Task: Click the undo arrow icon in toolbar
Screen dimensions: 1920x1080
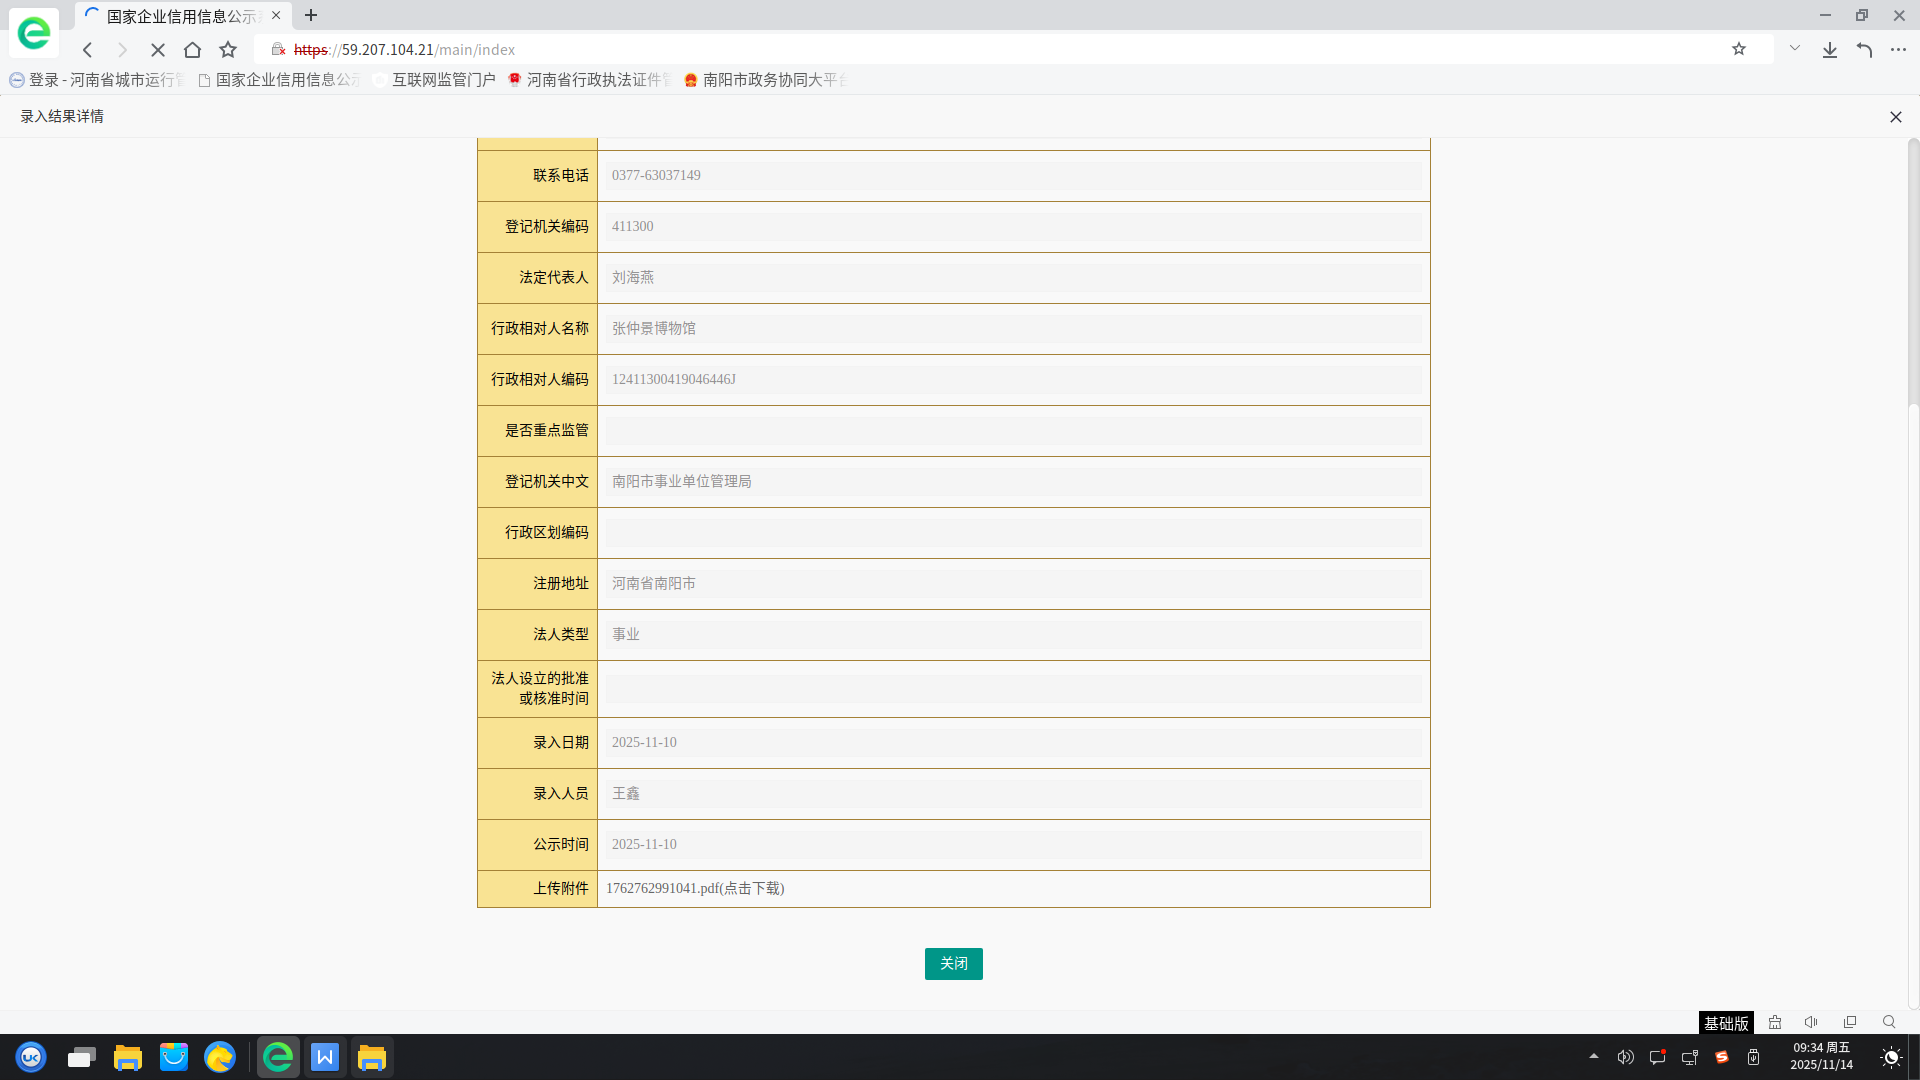Action: click(x=1864, y=50)
